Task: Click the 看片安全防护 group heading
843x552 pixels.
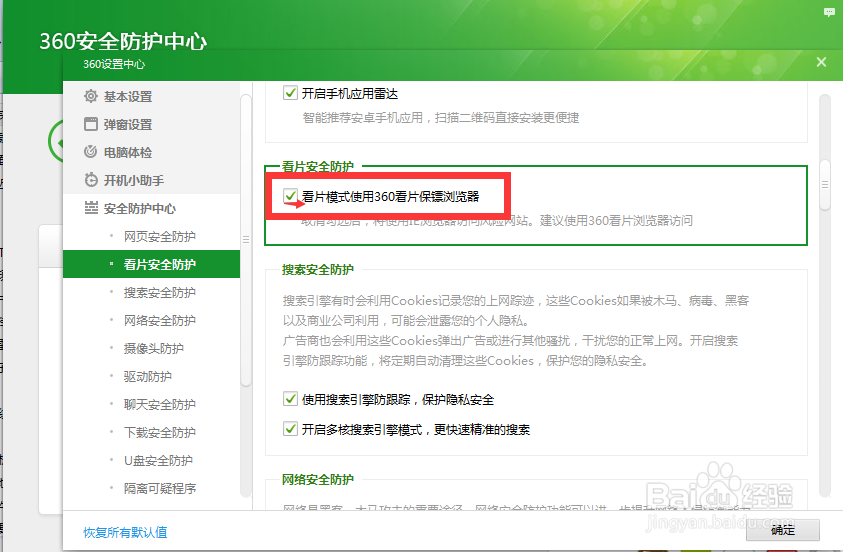Action: 318,166
